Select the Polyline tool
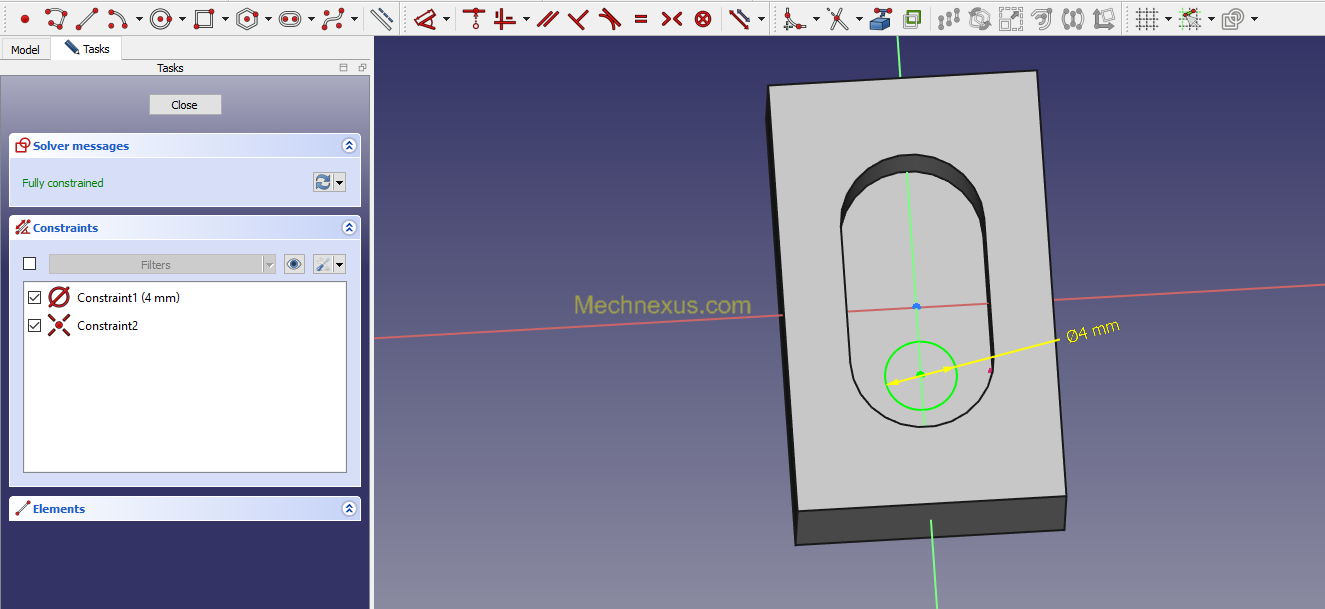 coord(56,18)
